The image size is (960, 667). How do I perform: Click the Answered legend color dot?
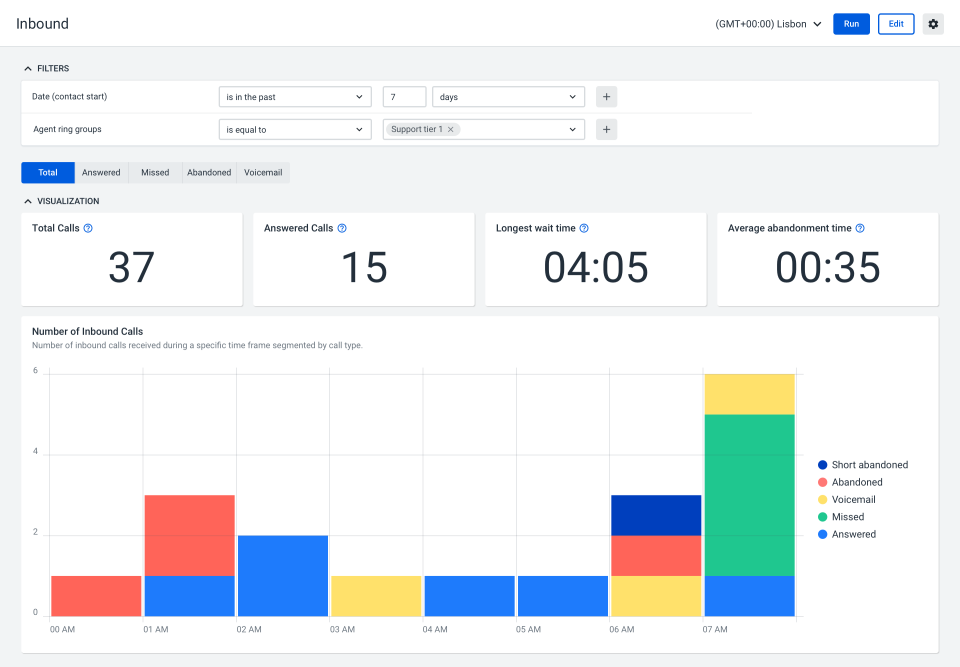click(x=824, y=534)
